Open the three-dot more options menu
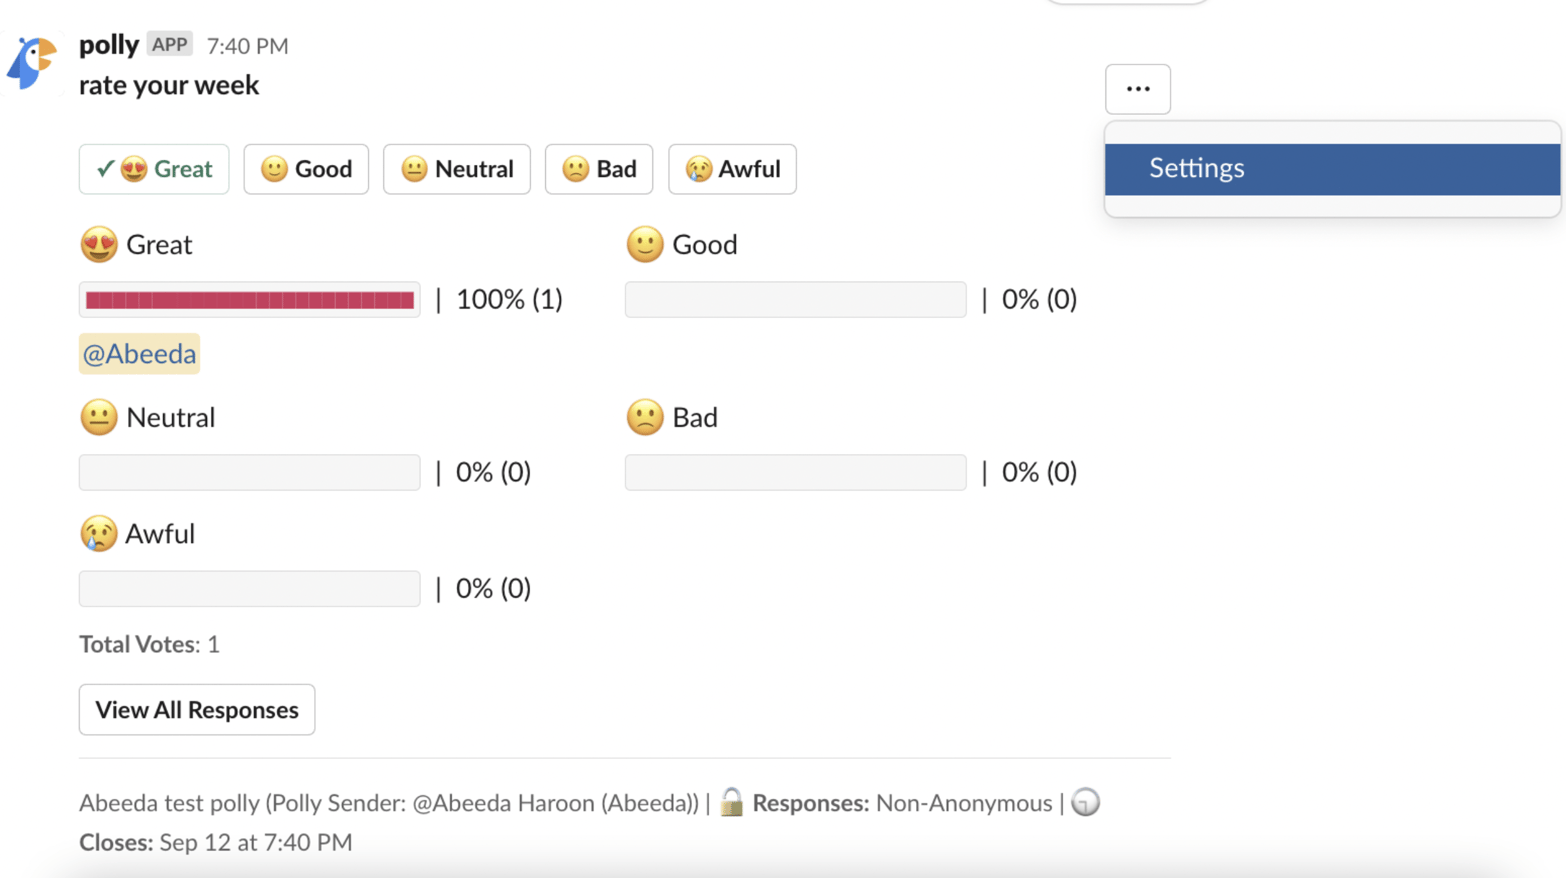Screen dimensions: 1566x878 [1137, 89]
